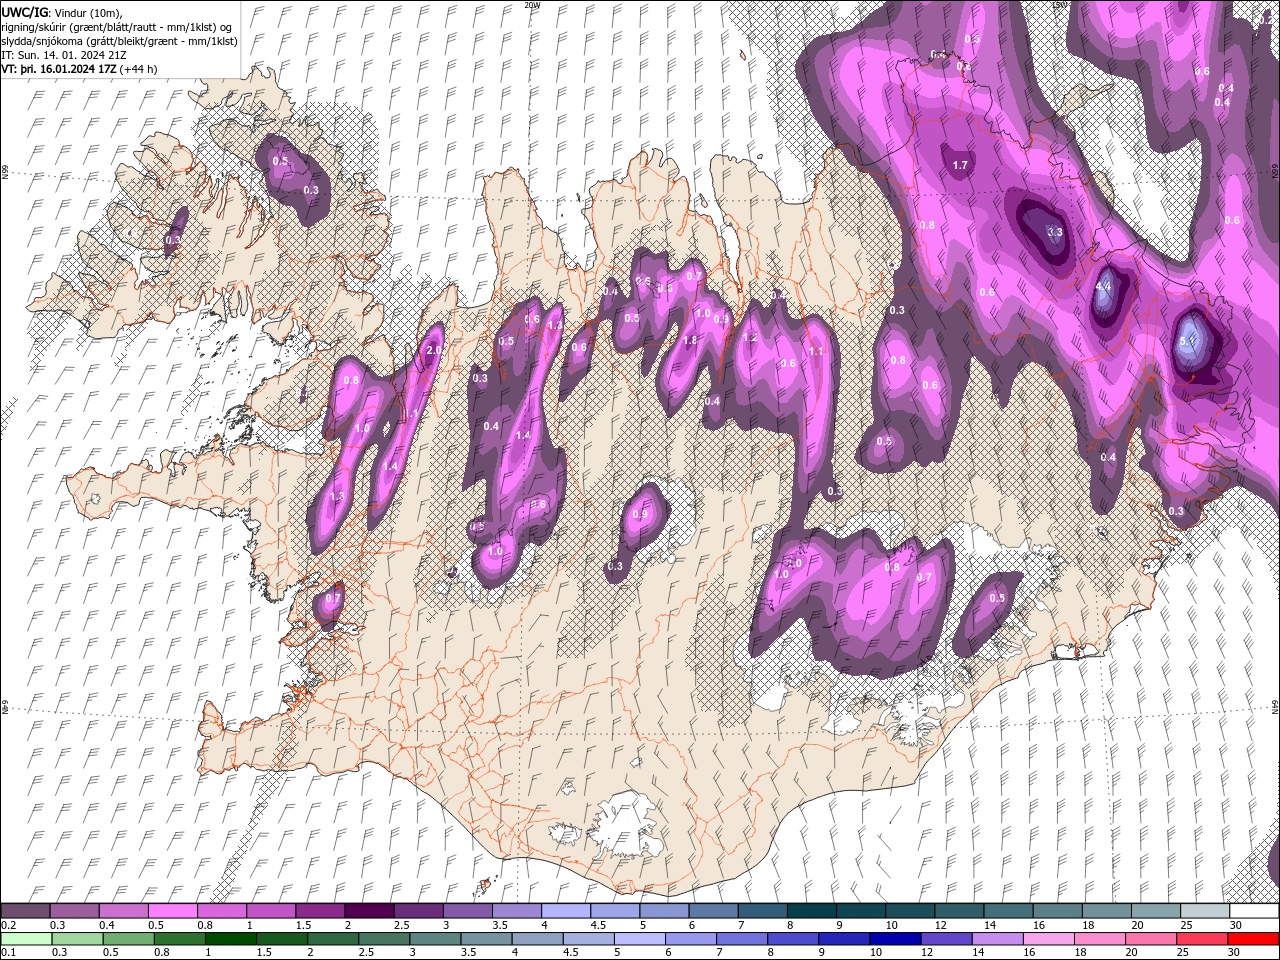Click the 4.4 snowfall value on the map
Image resolution: width=1280 pixels, height=960 pixels.
1104,287
